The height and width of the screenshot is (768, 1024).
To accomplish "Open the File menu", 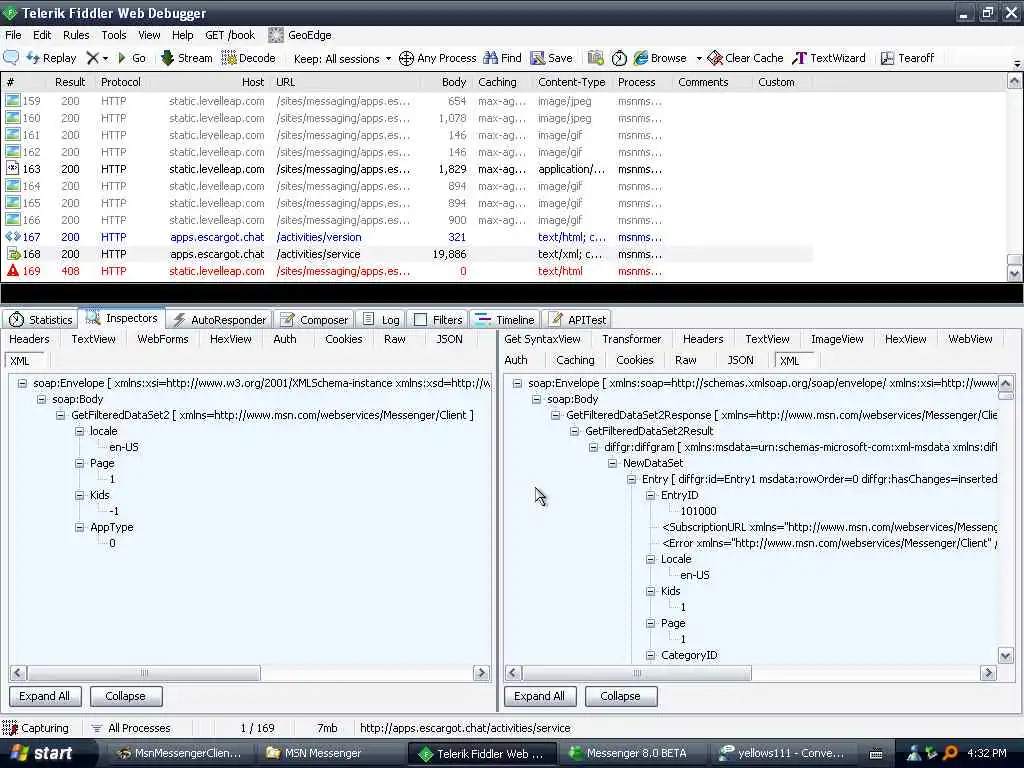I will point(13,35).
